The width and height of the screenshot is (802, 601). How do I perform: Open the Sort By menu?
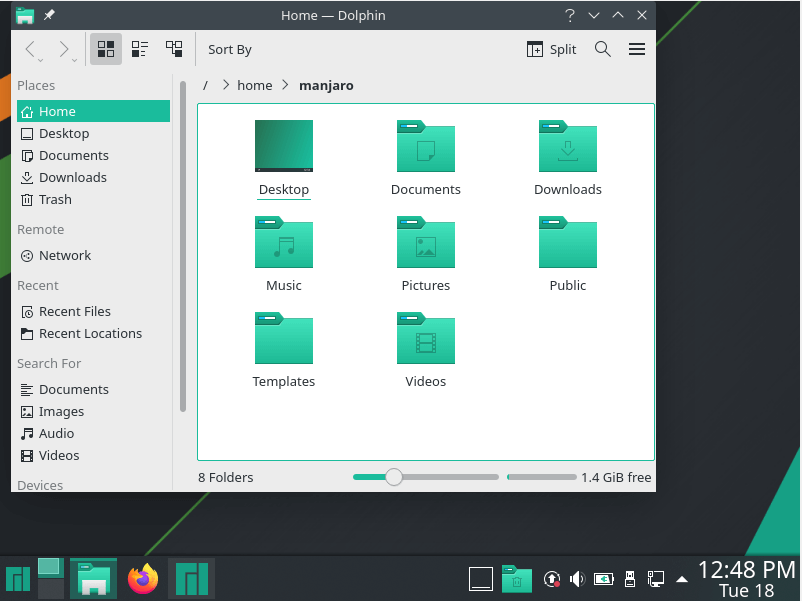228,49
